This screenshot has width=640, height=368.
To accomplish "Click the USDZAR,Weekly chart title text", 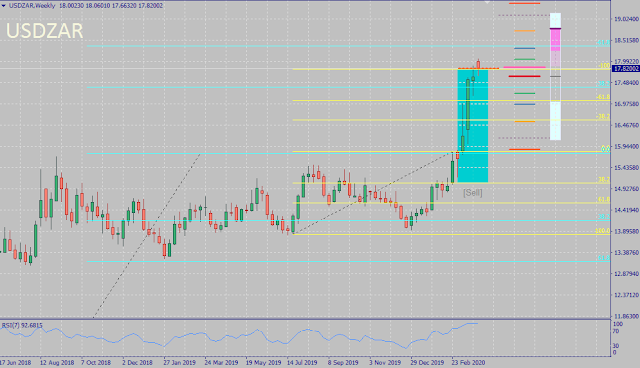I will coord(32,6).
